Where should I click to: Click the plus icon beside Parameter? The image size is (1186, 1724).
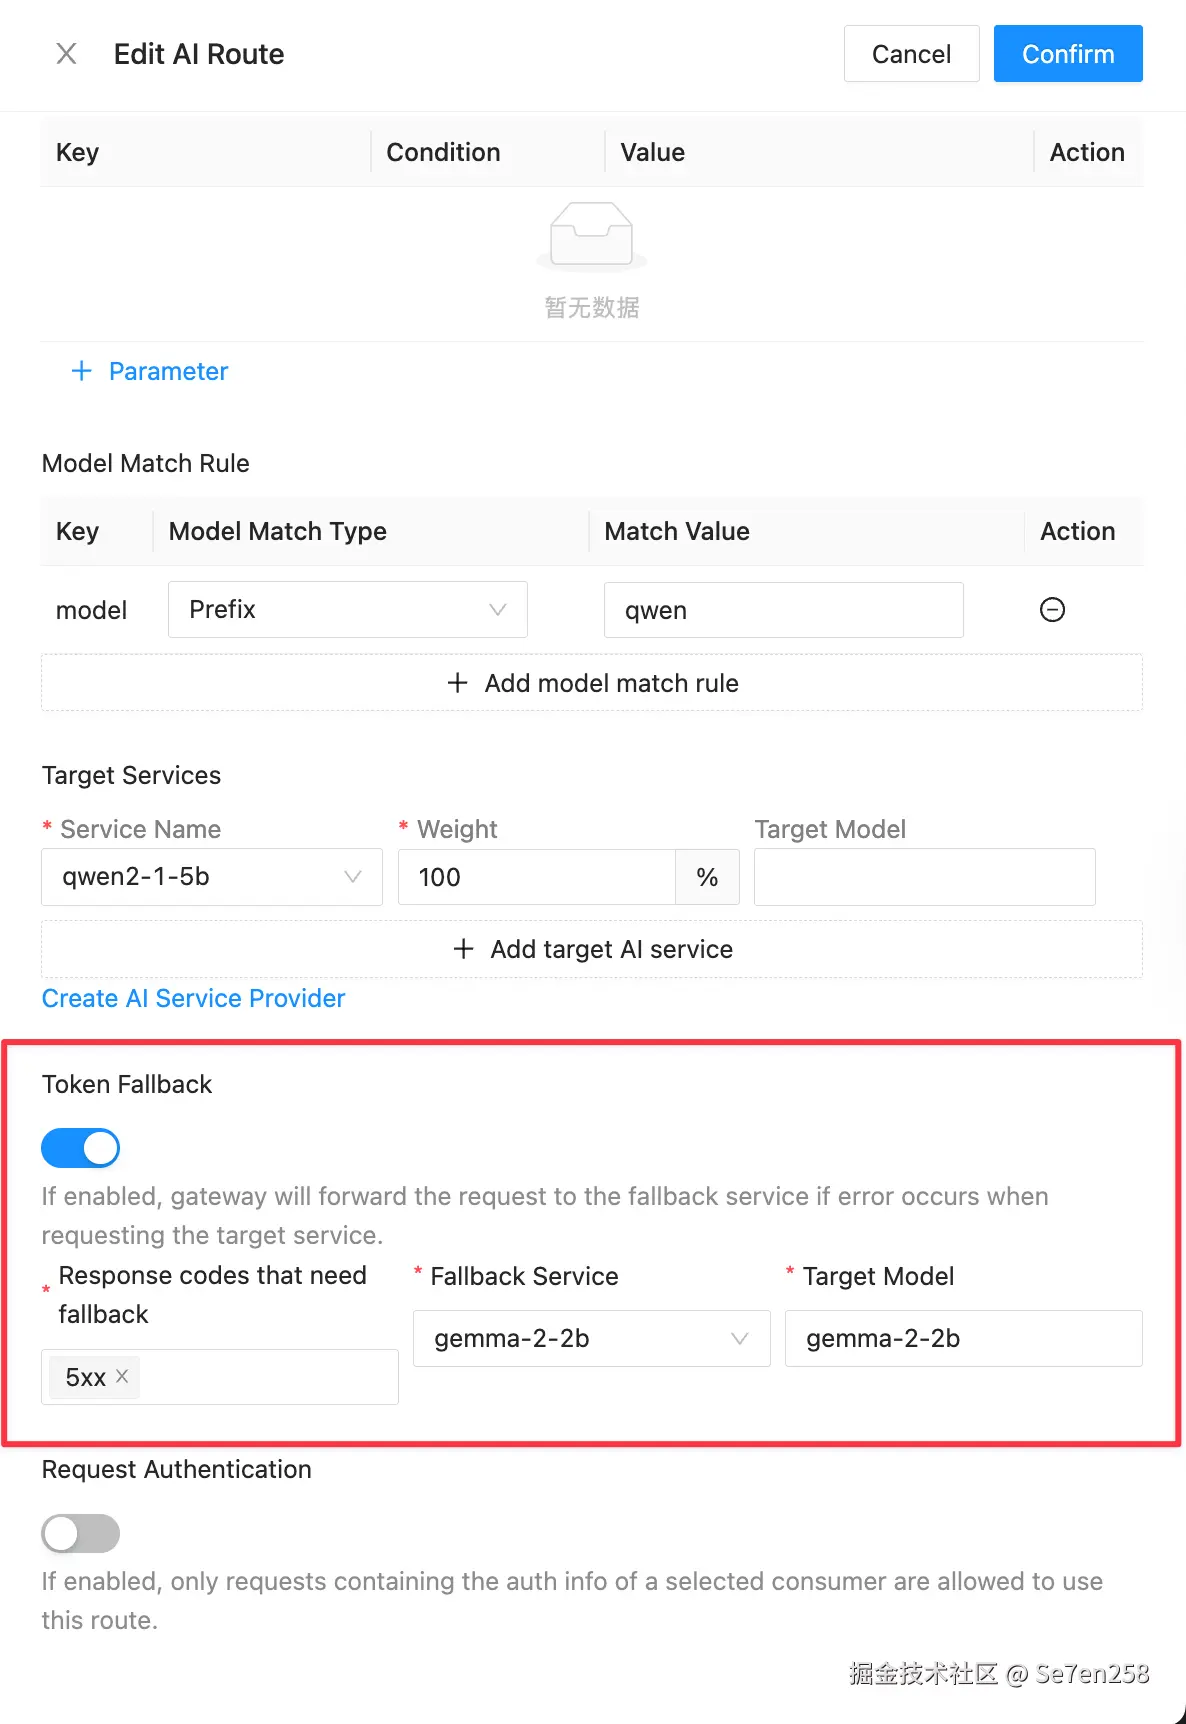[x=82, y=371]
